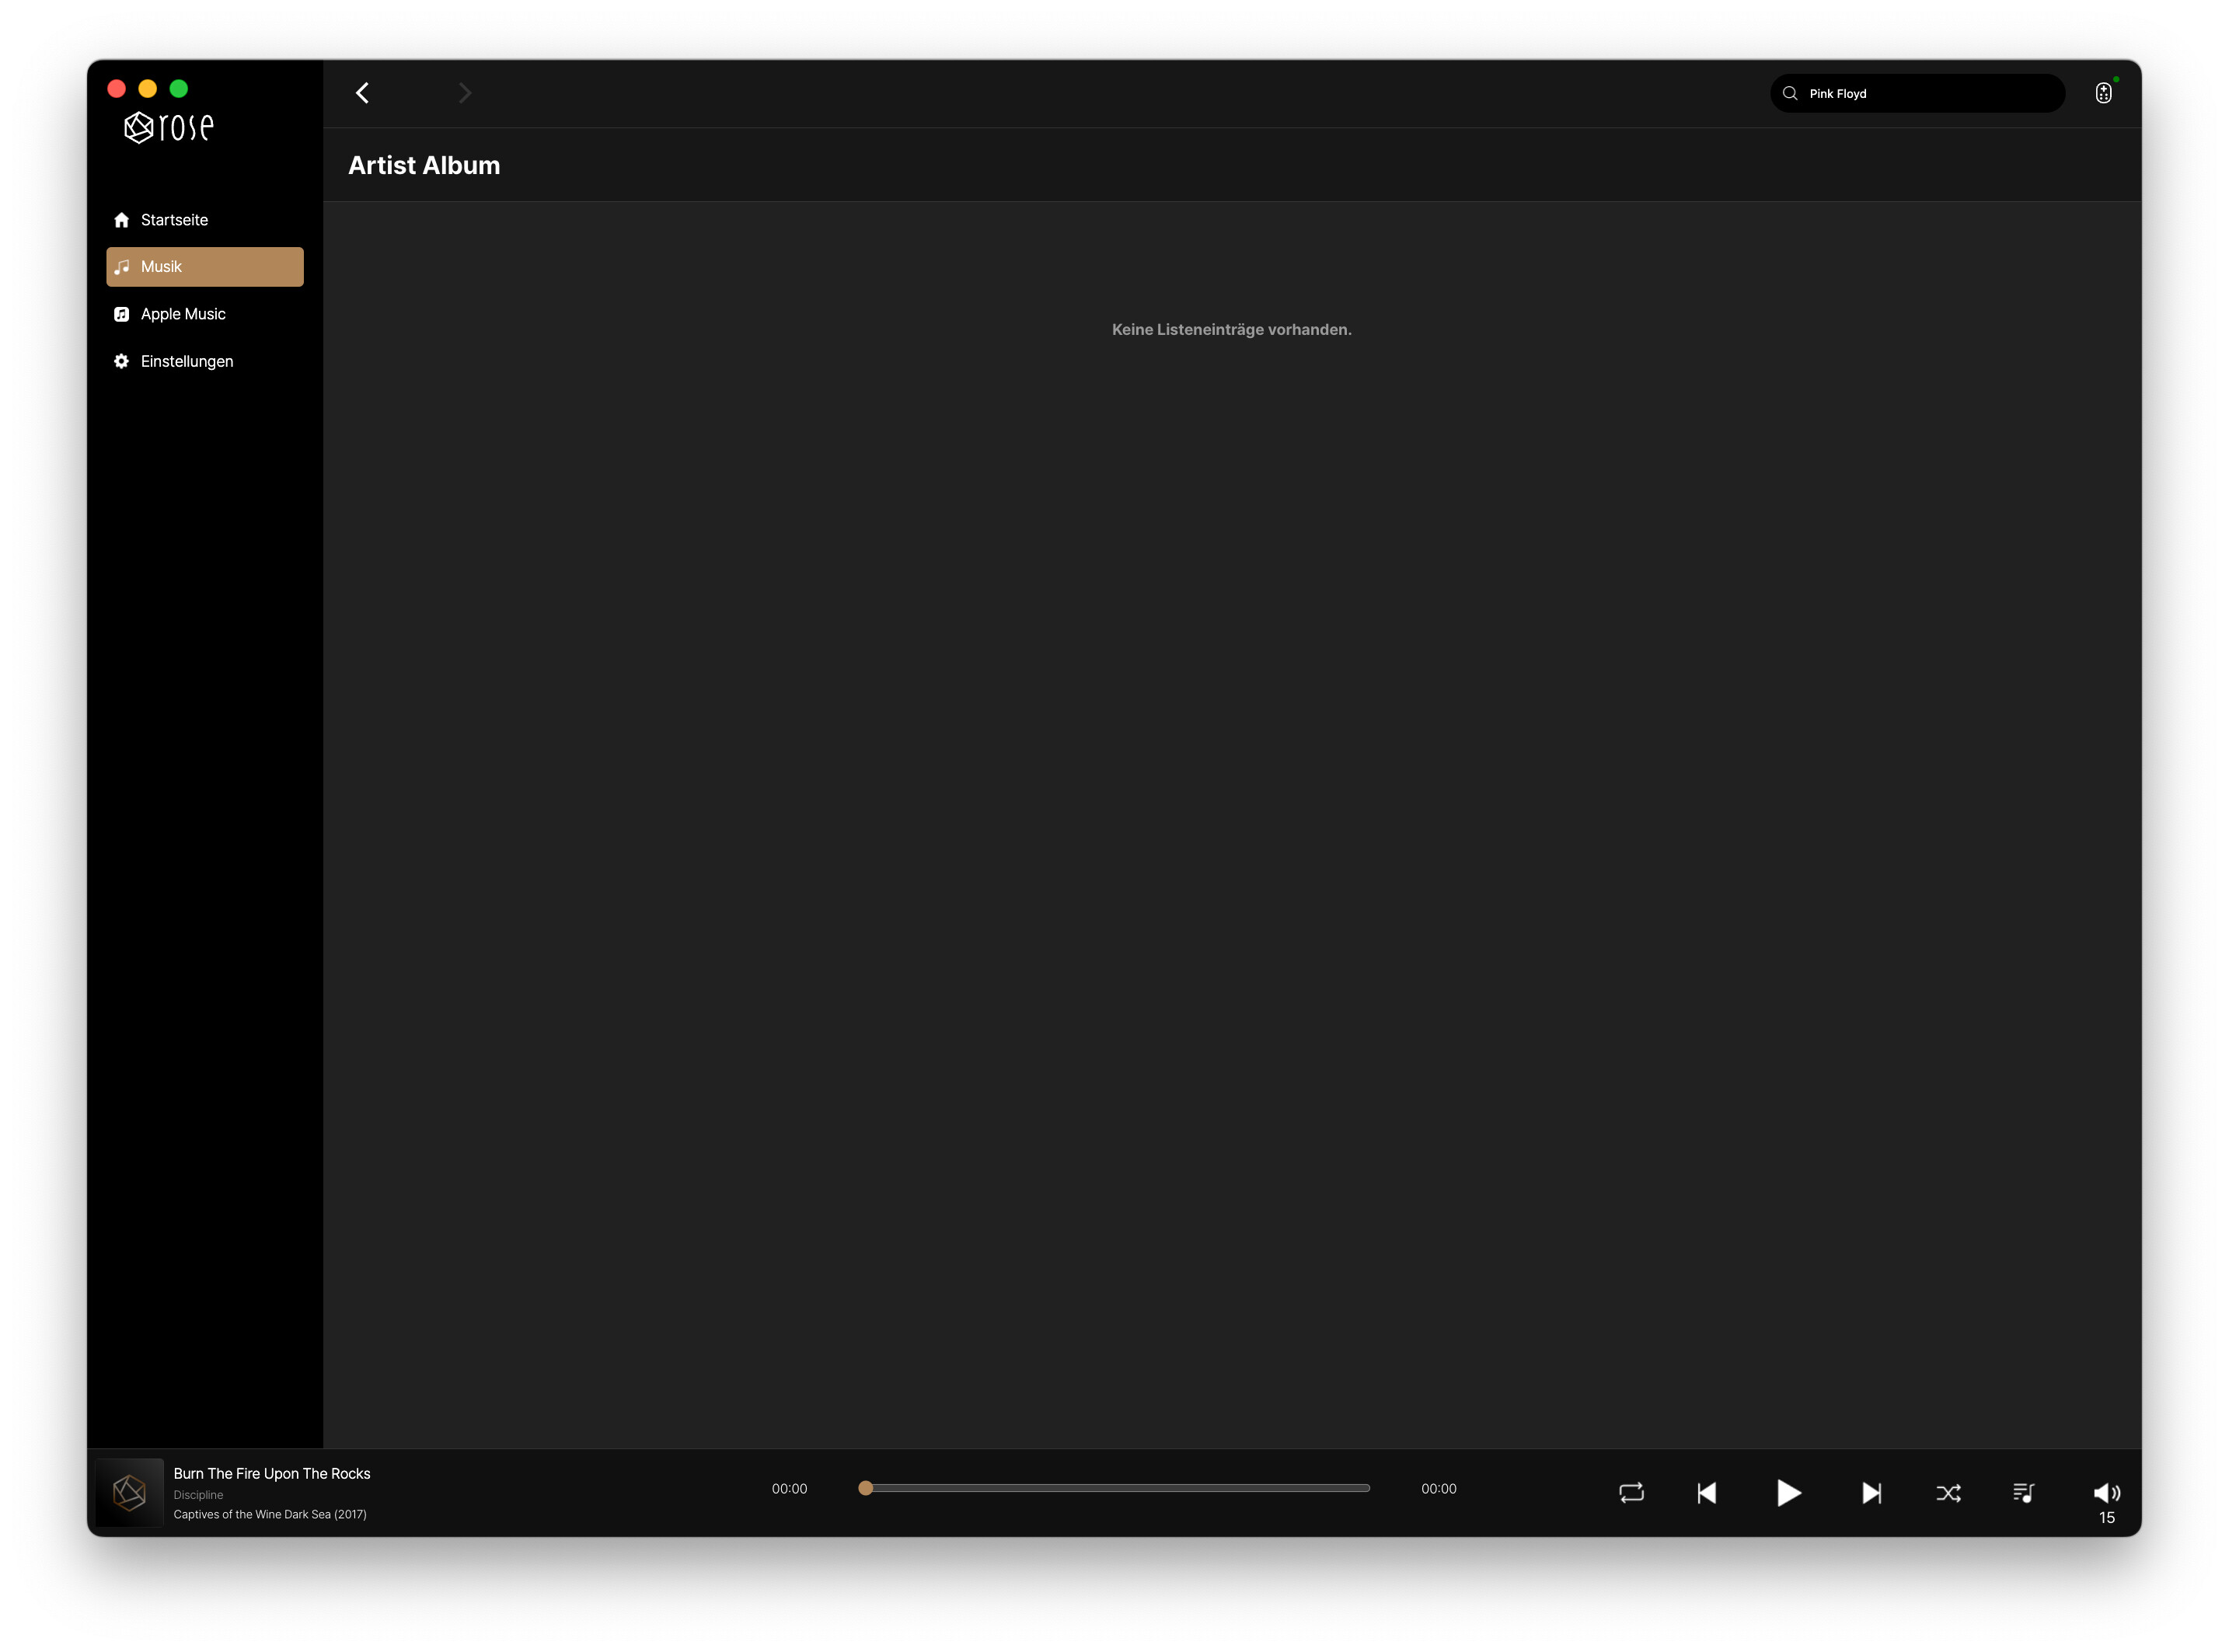Click album Captives of the Wine Dark Sea (2017)
This screenshot has height=1652, width=2229.
tap(270, 1514)
